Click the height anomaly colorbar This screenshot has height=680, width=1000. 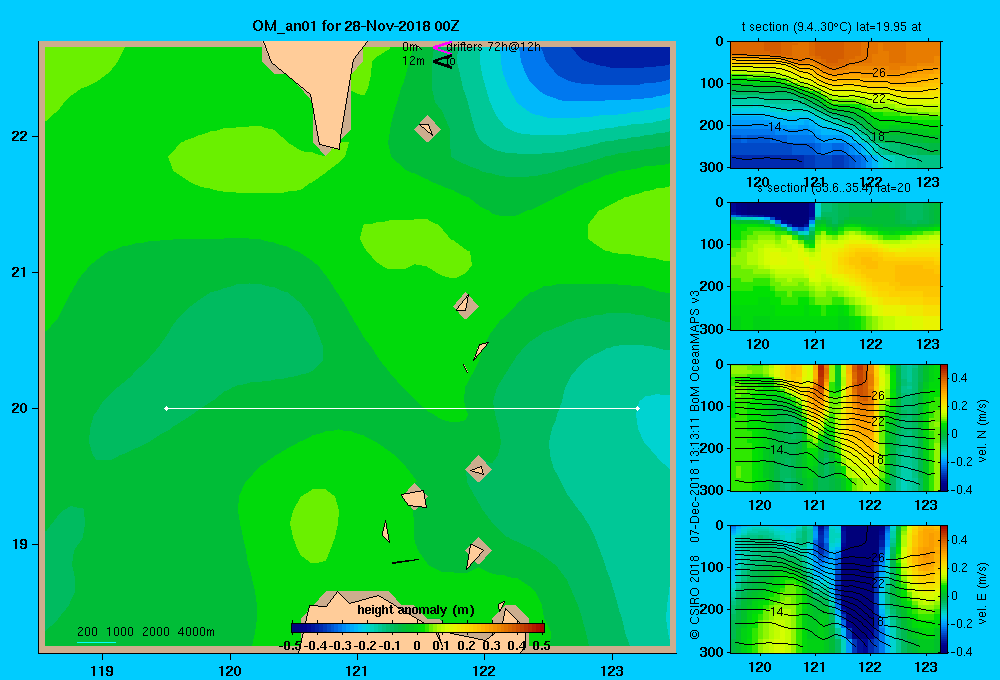[x=418, y=628]
